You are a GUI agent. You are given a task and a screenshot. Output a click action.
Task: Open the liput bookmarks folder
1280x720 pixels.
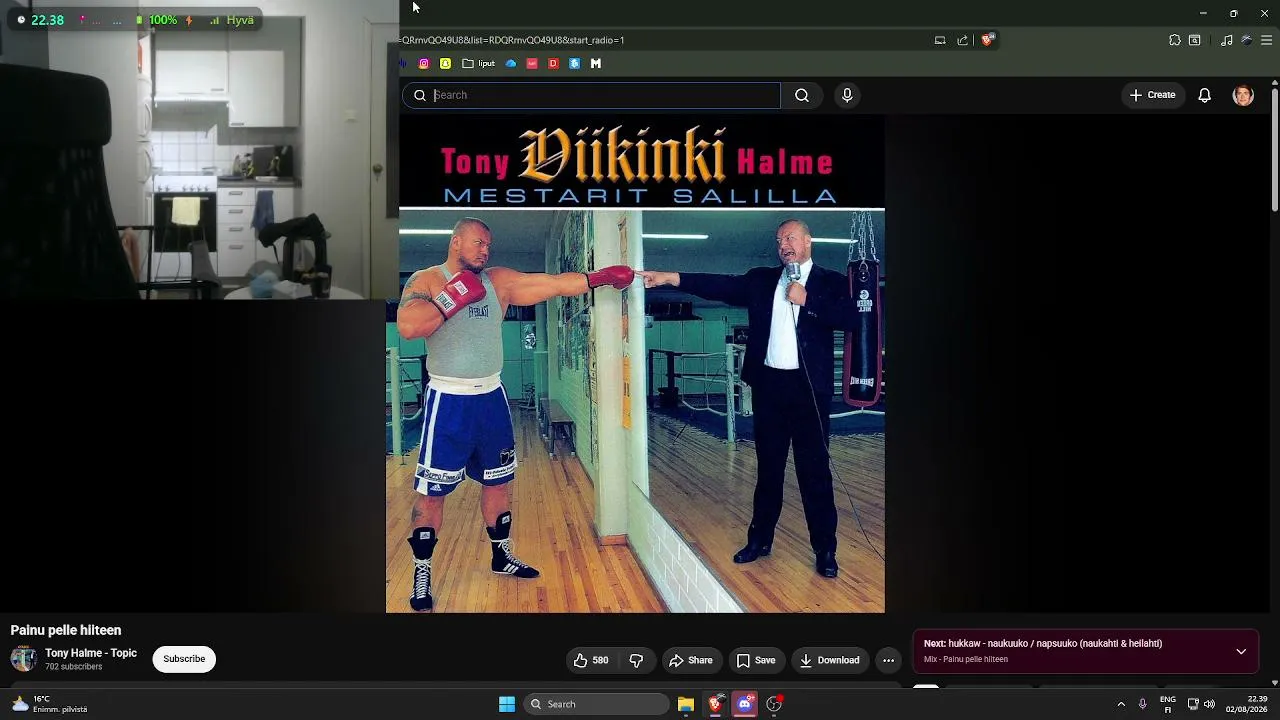pyautogui.click(x=478, y=63)
